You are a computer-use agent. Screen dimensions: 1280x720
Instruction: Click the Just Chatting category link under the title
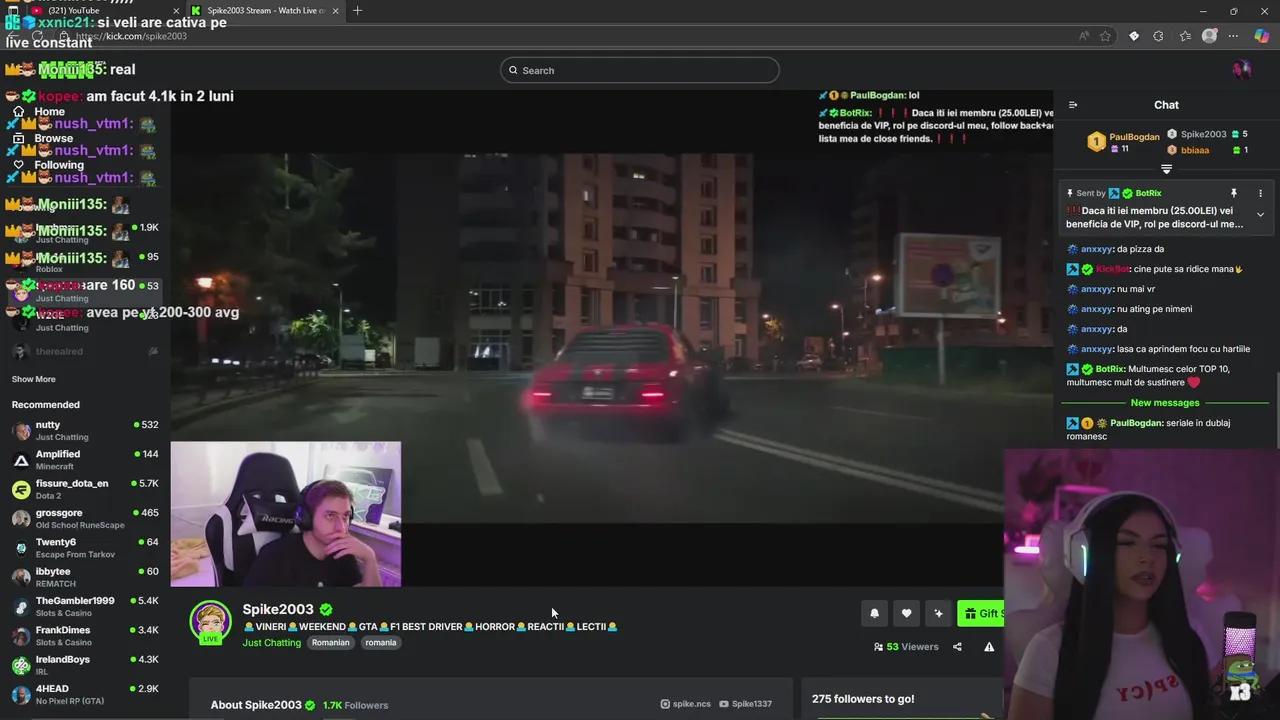[x=271, y=643]
